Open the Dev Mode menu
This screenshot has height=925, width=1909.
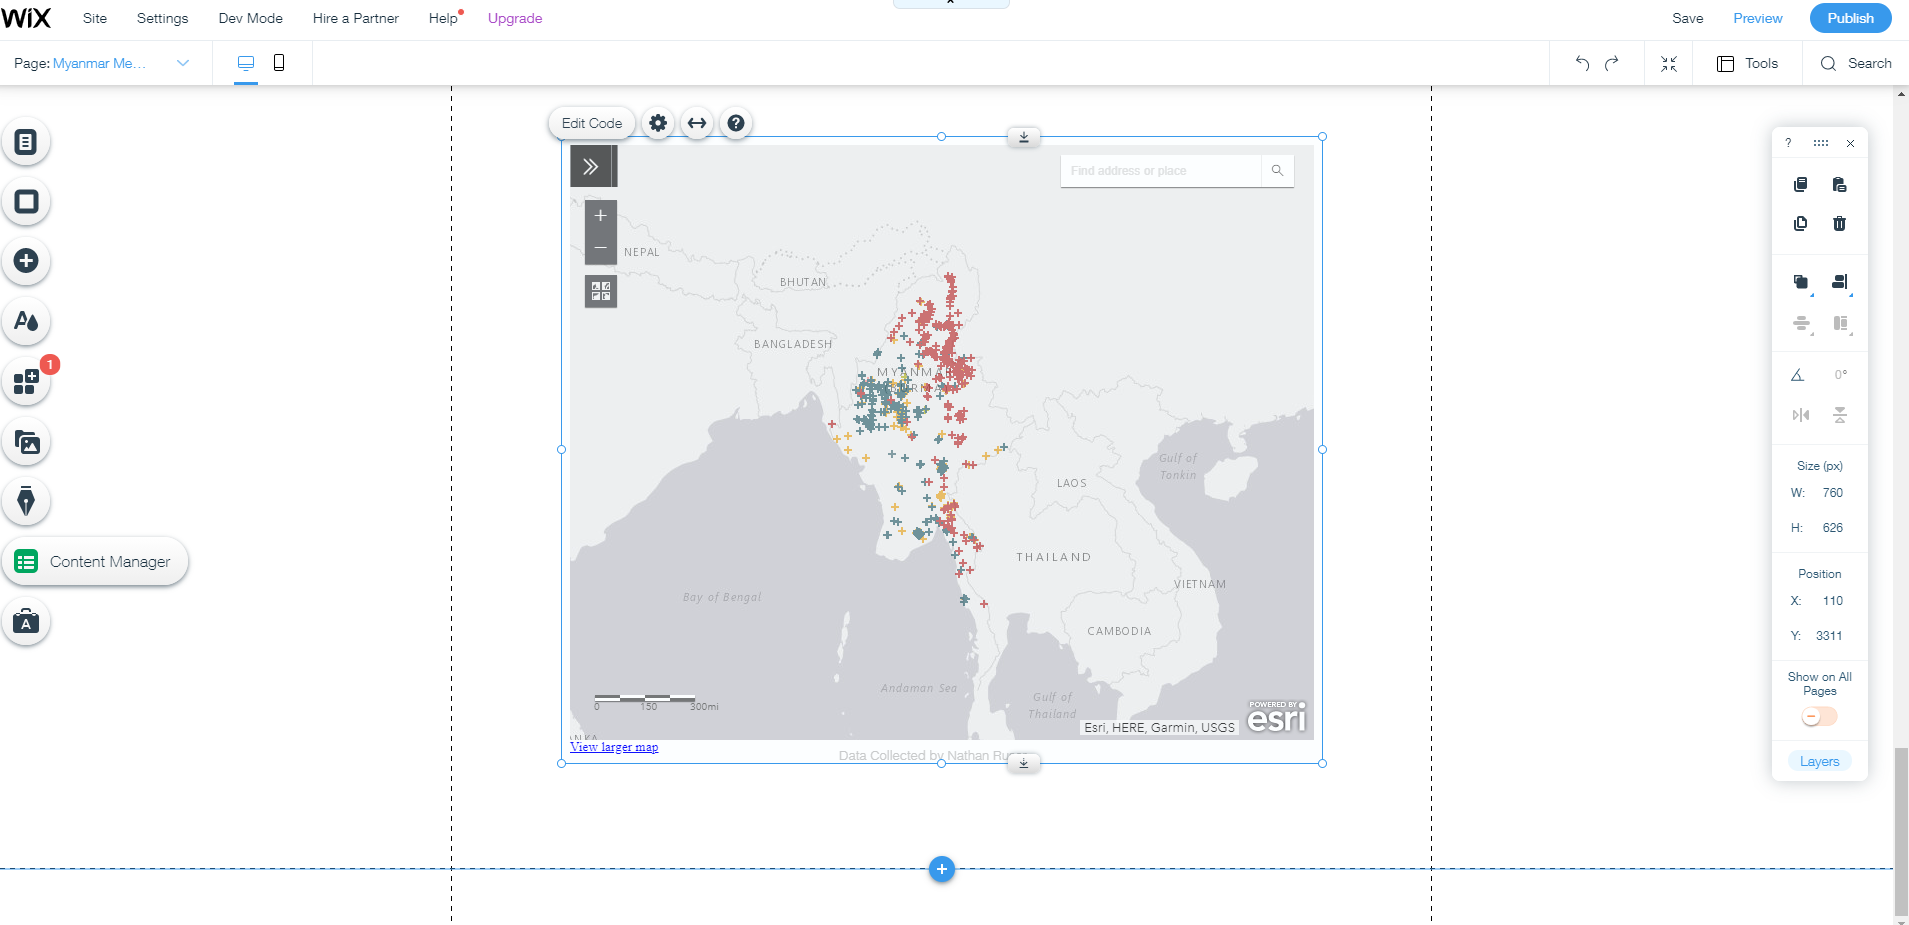coord(249,18)
